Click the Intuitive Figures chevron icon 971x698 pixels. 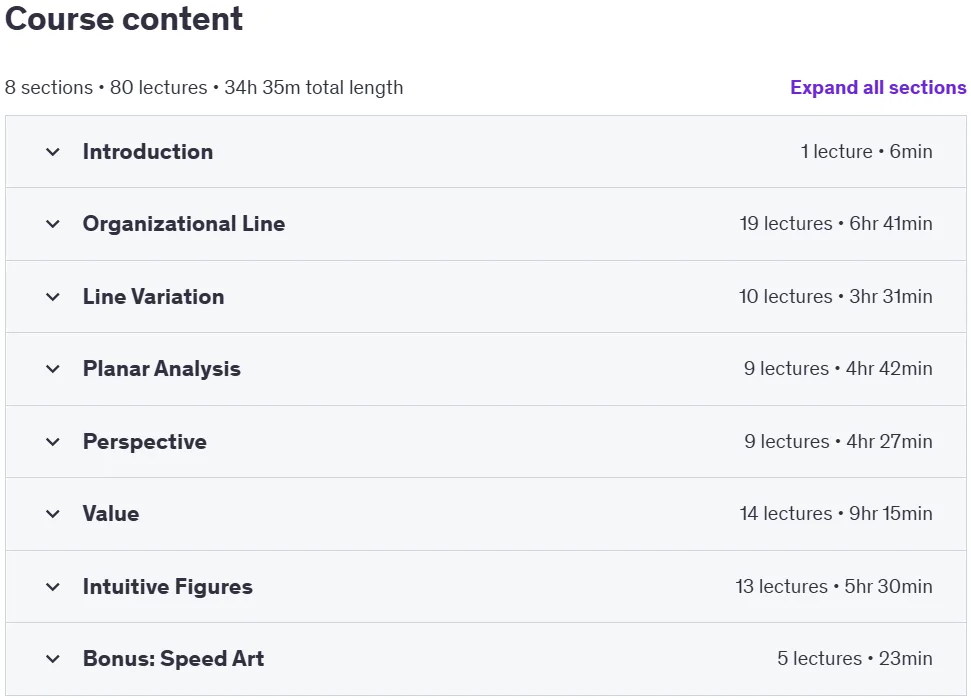(x=53, y=587)
